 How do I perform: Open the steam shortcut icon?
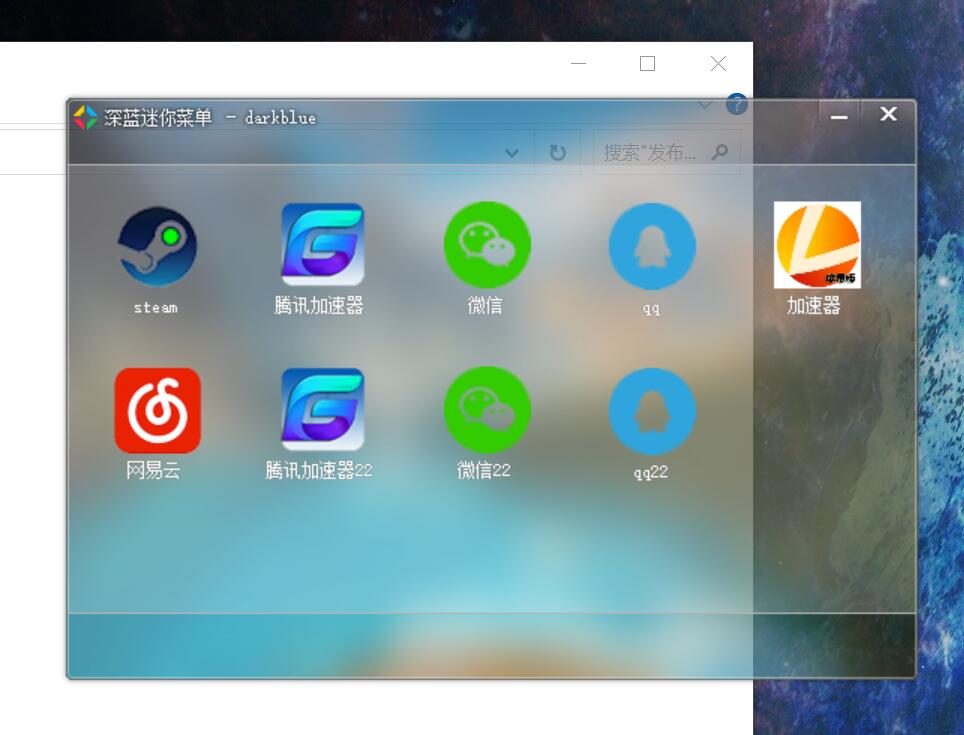pos(157,246)
